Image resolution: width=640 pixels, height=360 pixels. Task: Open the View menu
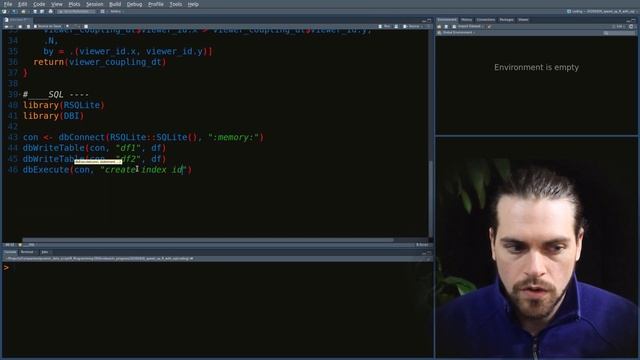coord(57,4)
